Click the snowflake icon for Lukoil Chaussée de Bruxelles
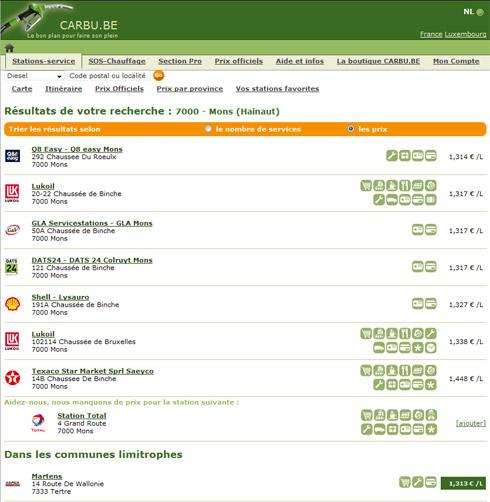 coord(418,348)
